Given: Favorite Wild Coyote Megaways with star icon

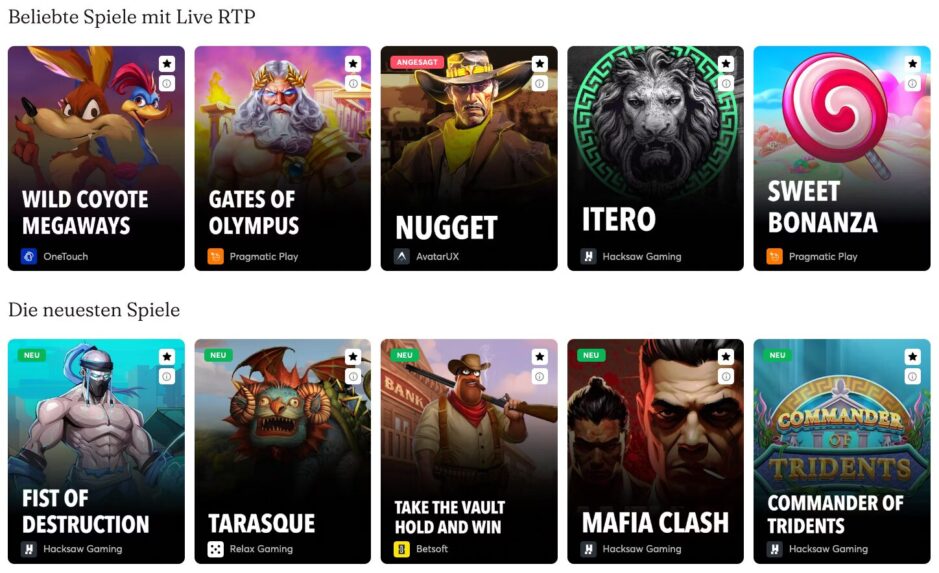Looking at the screenshot, I should click(166, 63).
